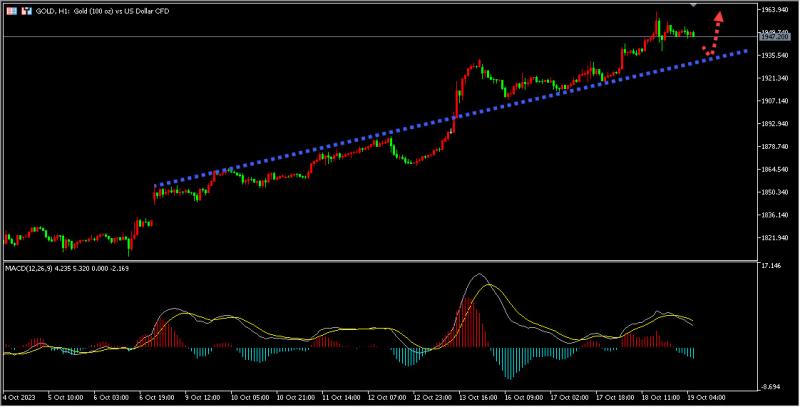Screen dimensions: 800x407
Task: Click the 1821.940 price axis label
Action: click(x=777, y=239)
